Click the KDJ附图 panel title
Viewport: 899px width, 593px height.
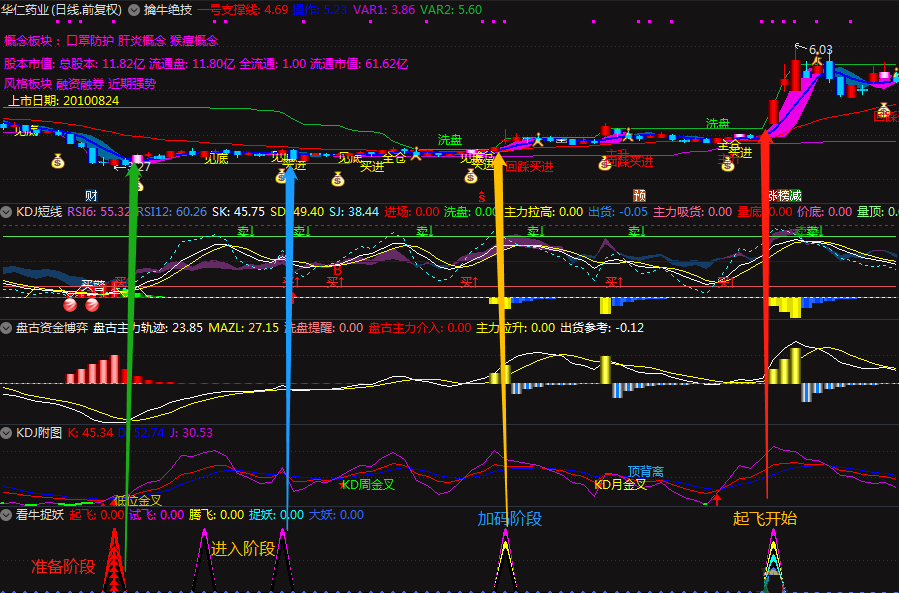(x=38, y=433)
